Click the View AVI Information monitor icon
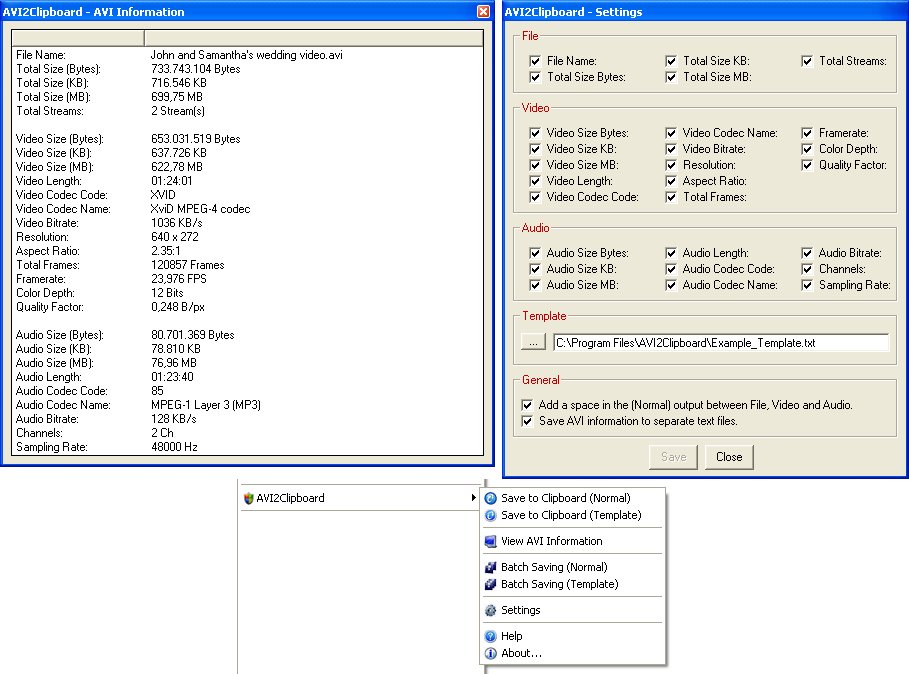909x674 pixels. tap(490, 541)
